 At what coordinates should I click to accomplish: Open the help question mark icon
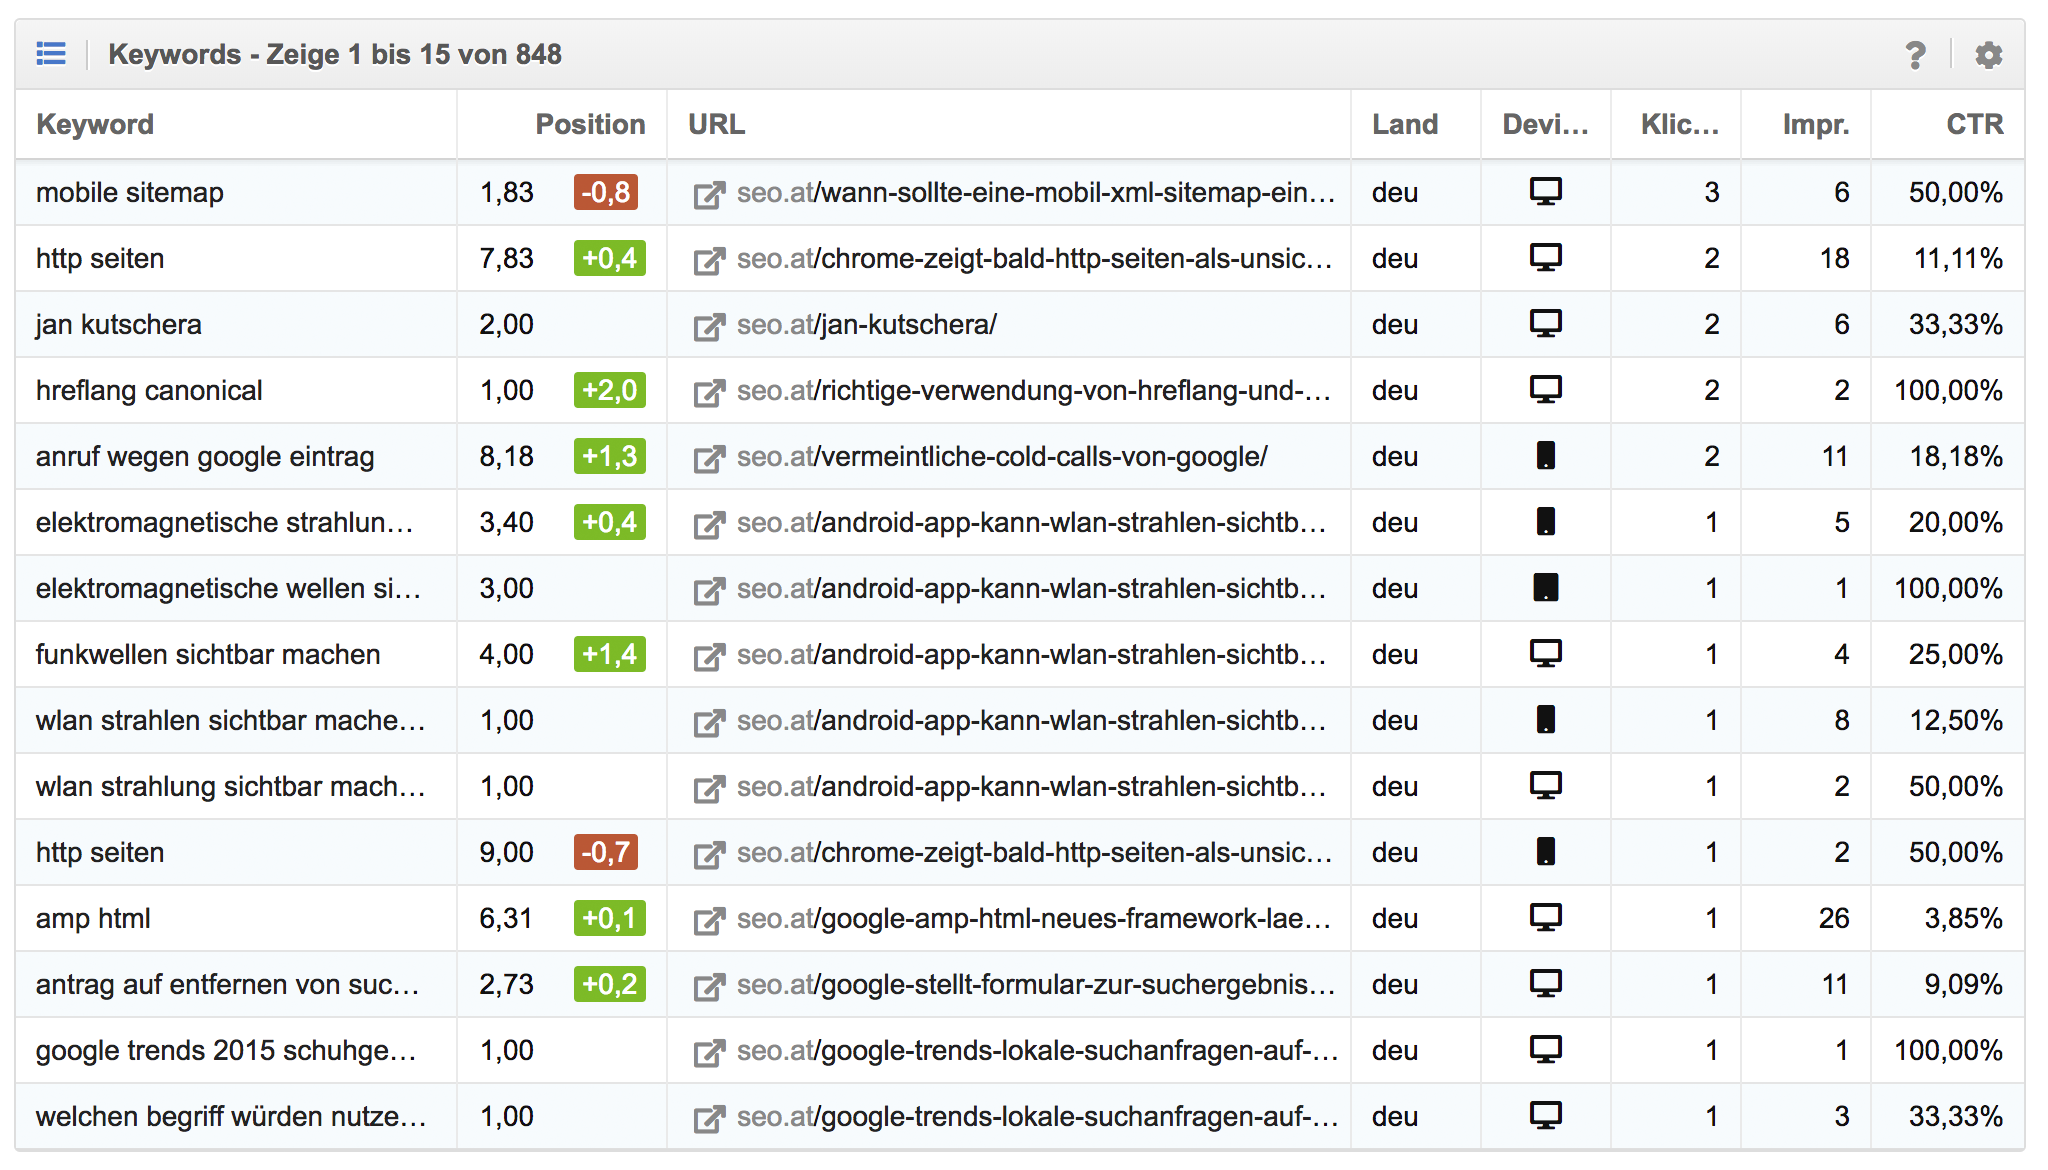1915,55
